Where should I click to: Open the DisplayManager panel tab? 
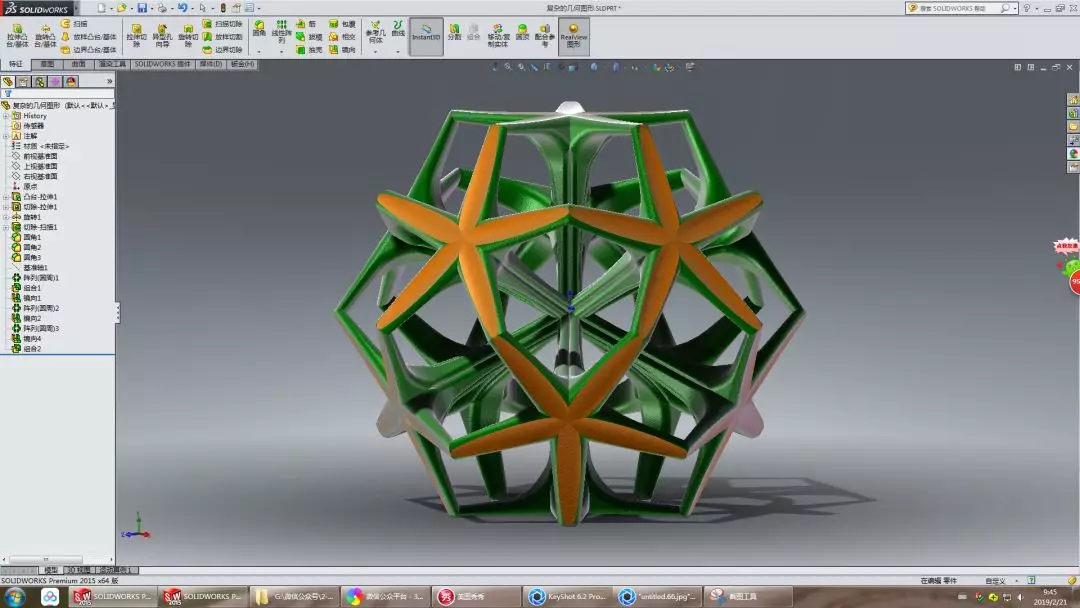(x=71, y=81)
